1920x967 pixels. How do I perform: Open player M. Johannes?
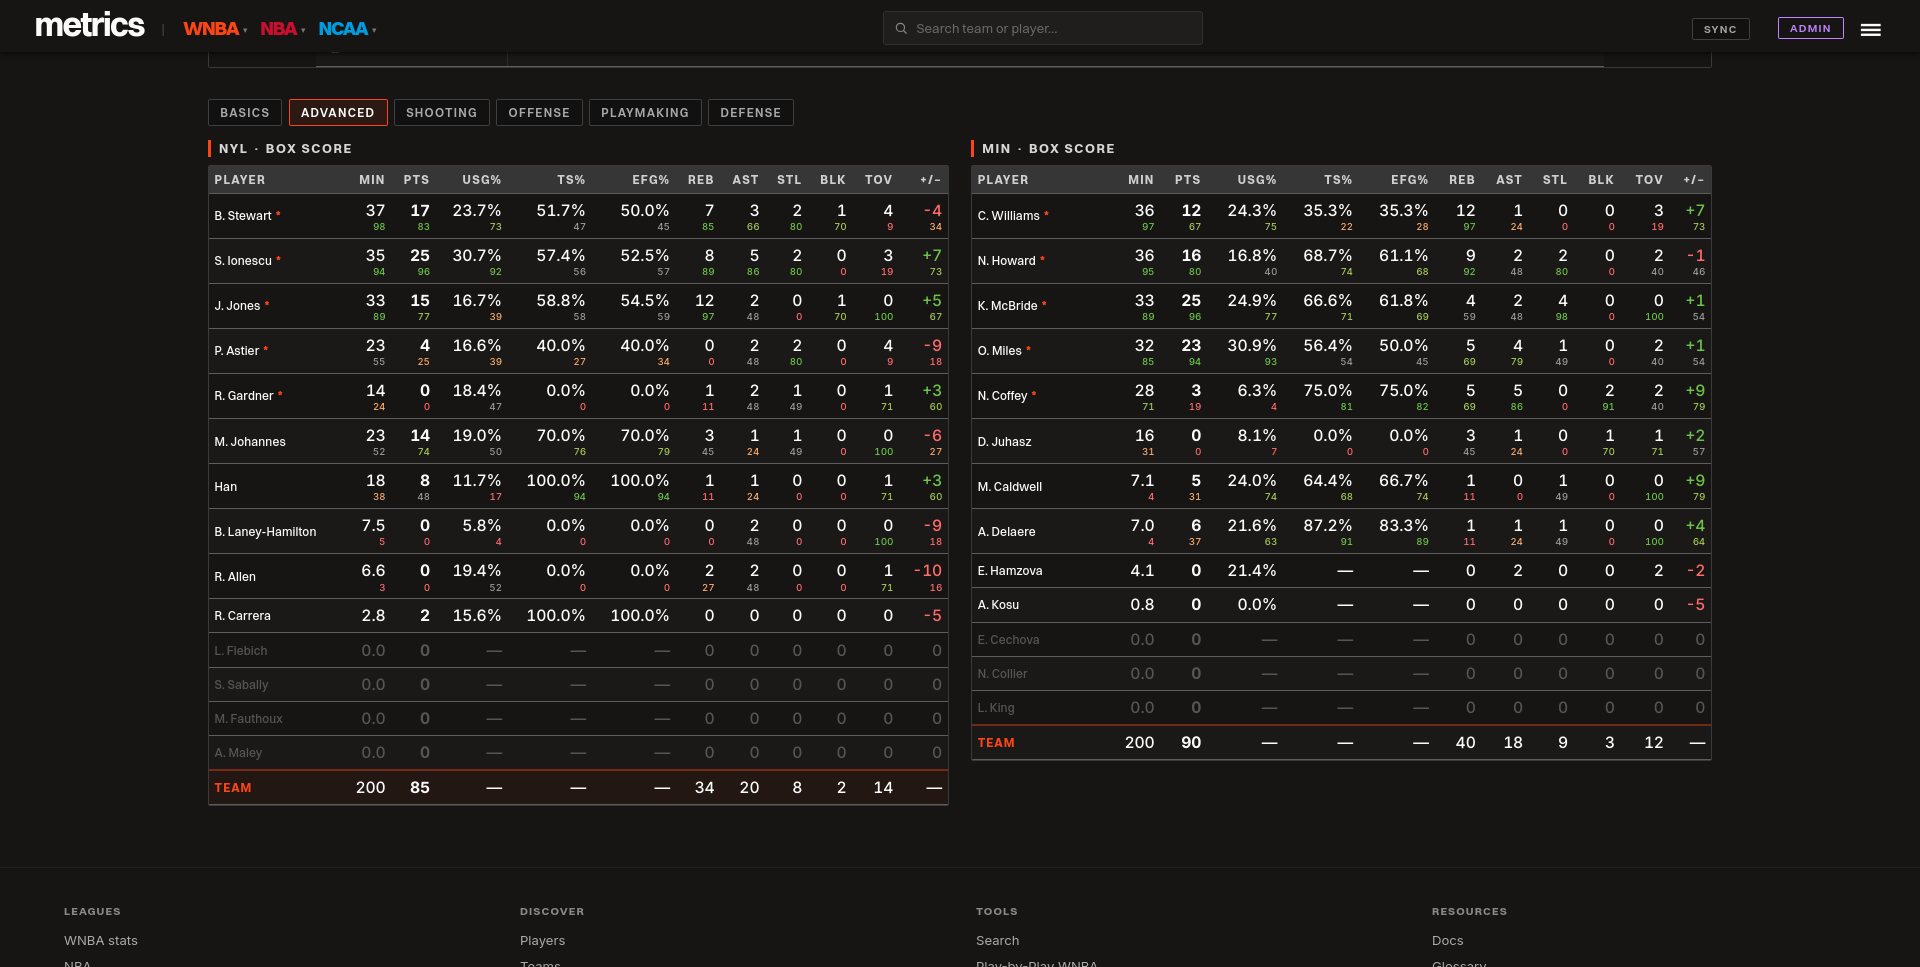click(250, 442)
